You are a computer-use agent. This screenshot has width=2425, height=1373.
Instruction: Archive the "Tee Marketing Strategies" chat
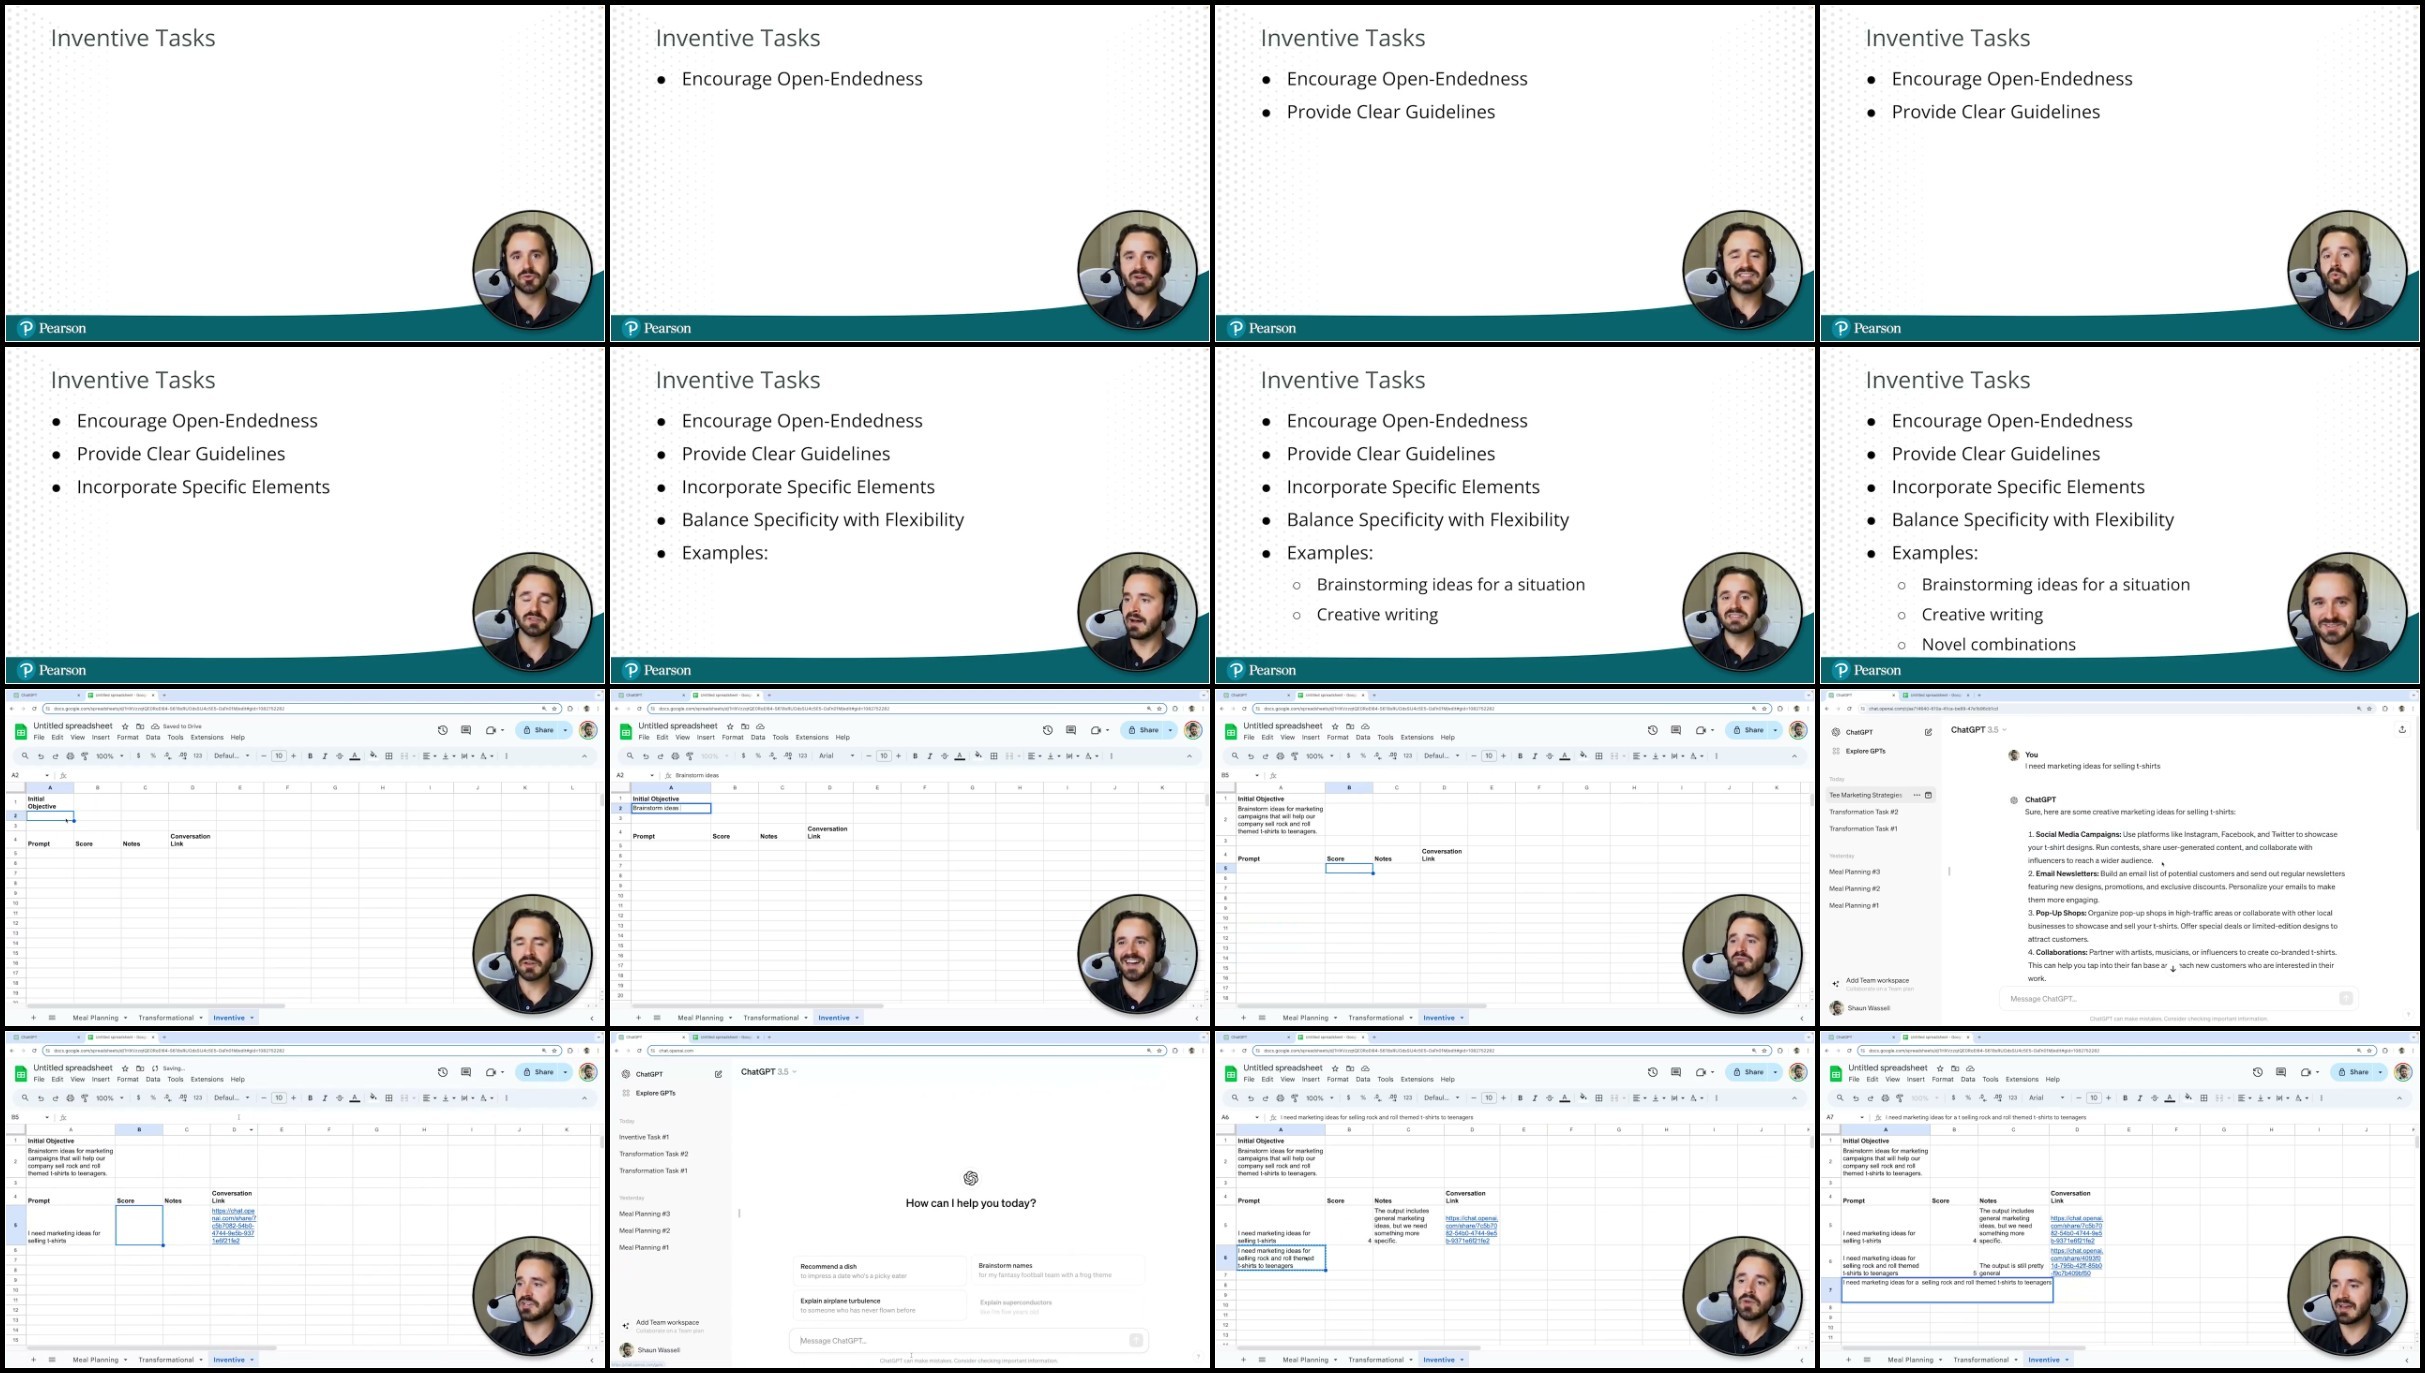[x=1928, y=795]
